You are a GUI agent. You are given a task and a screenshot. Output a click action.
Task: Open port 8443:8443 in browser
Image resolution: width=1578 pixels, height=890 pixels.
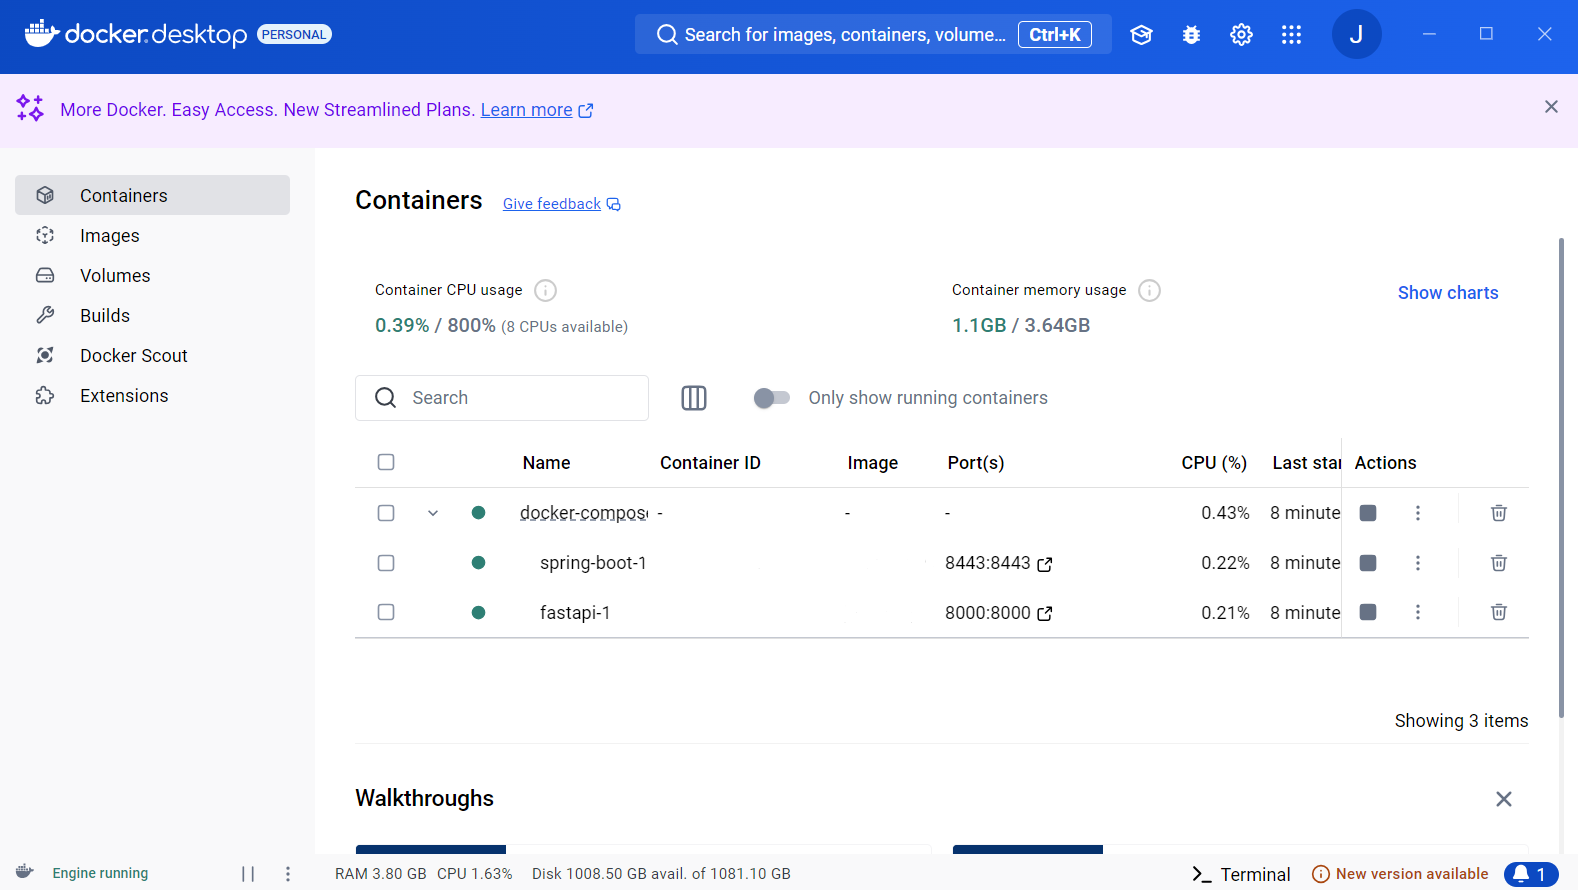(1045, 564)
